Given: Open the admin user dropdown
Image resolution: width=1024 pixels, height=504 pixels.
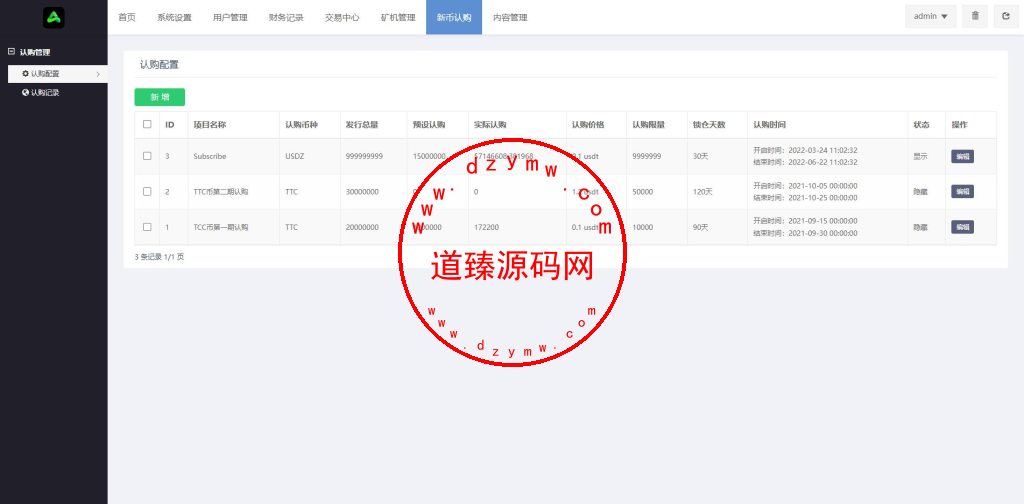Looking at the screenshot, I should [x=931, y=16].
